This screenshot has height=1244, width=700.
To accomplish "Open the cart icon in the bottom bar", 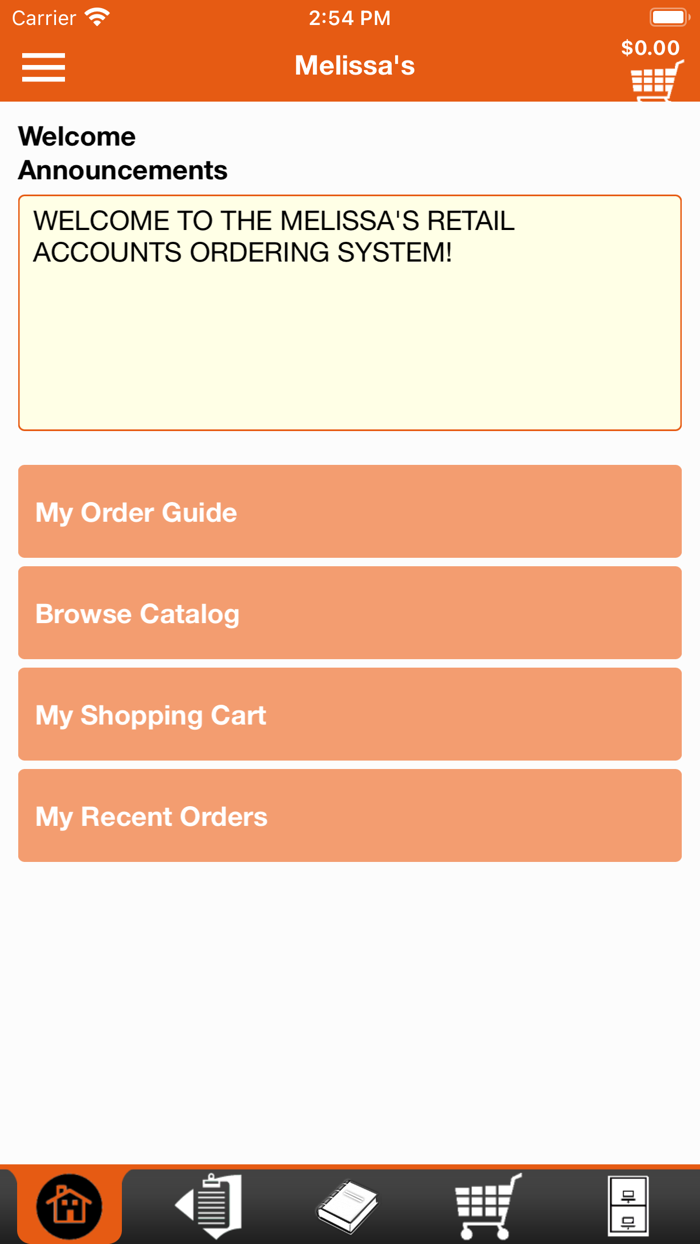I will (486, 1205).
